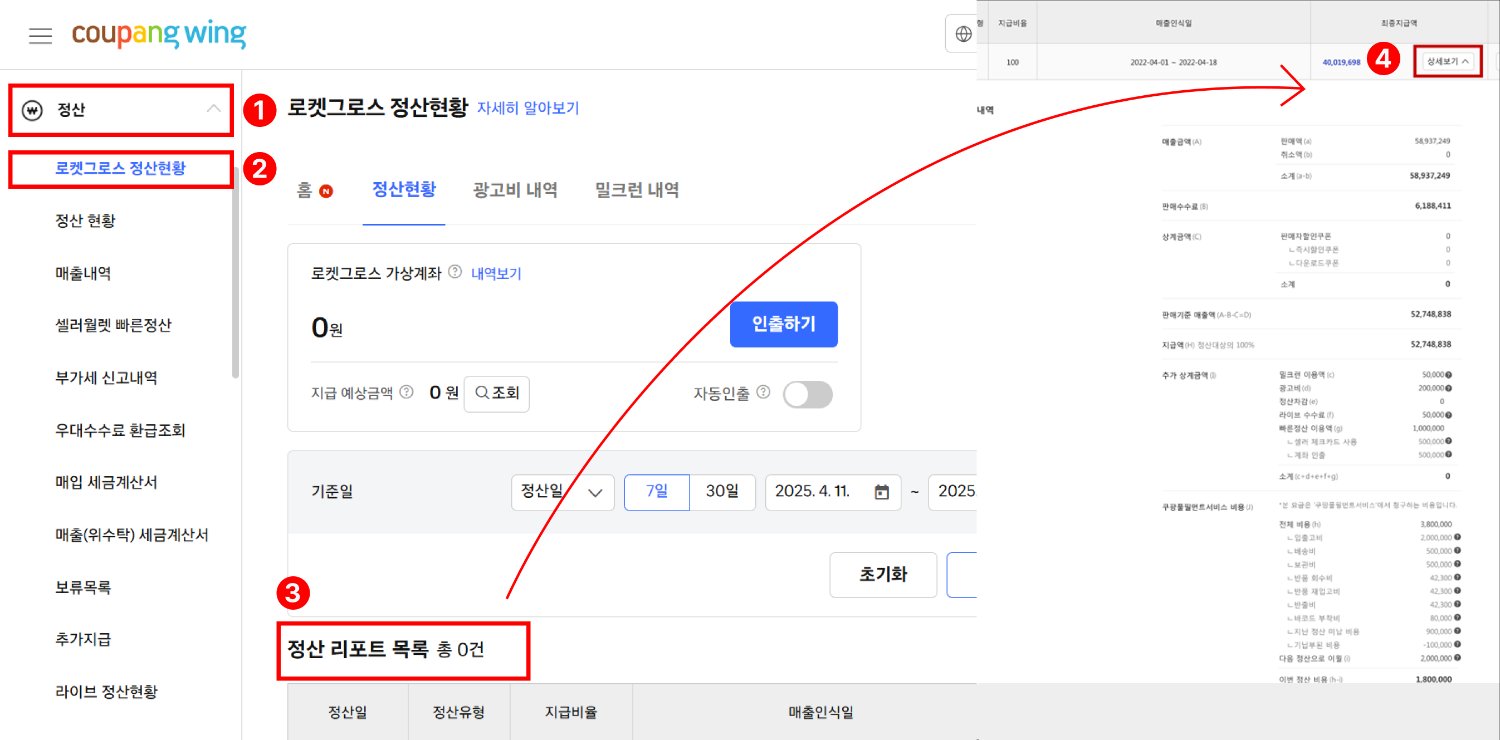
Task: Switch to the 홈 tab
Action: [304, 190]
